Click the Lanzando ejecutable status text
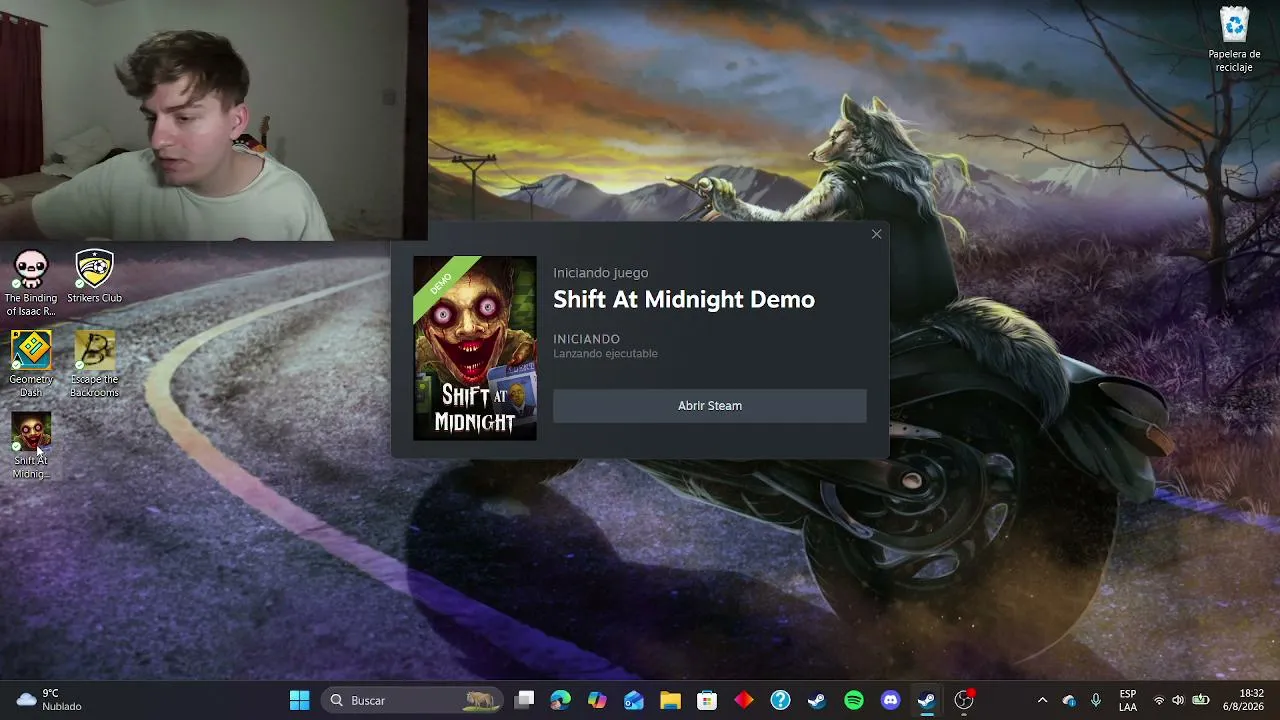Viewport: 1280px width, 720px height. tap(605, 354)
